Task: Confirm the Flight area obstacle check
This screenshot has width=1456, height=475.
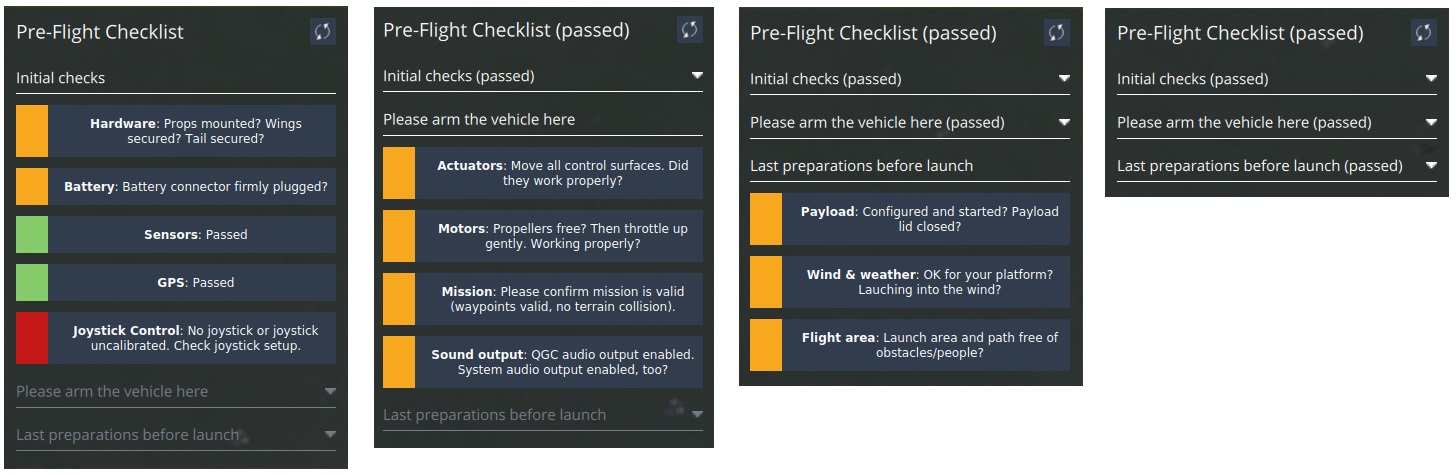Action: click(x=910, y=345)
